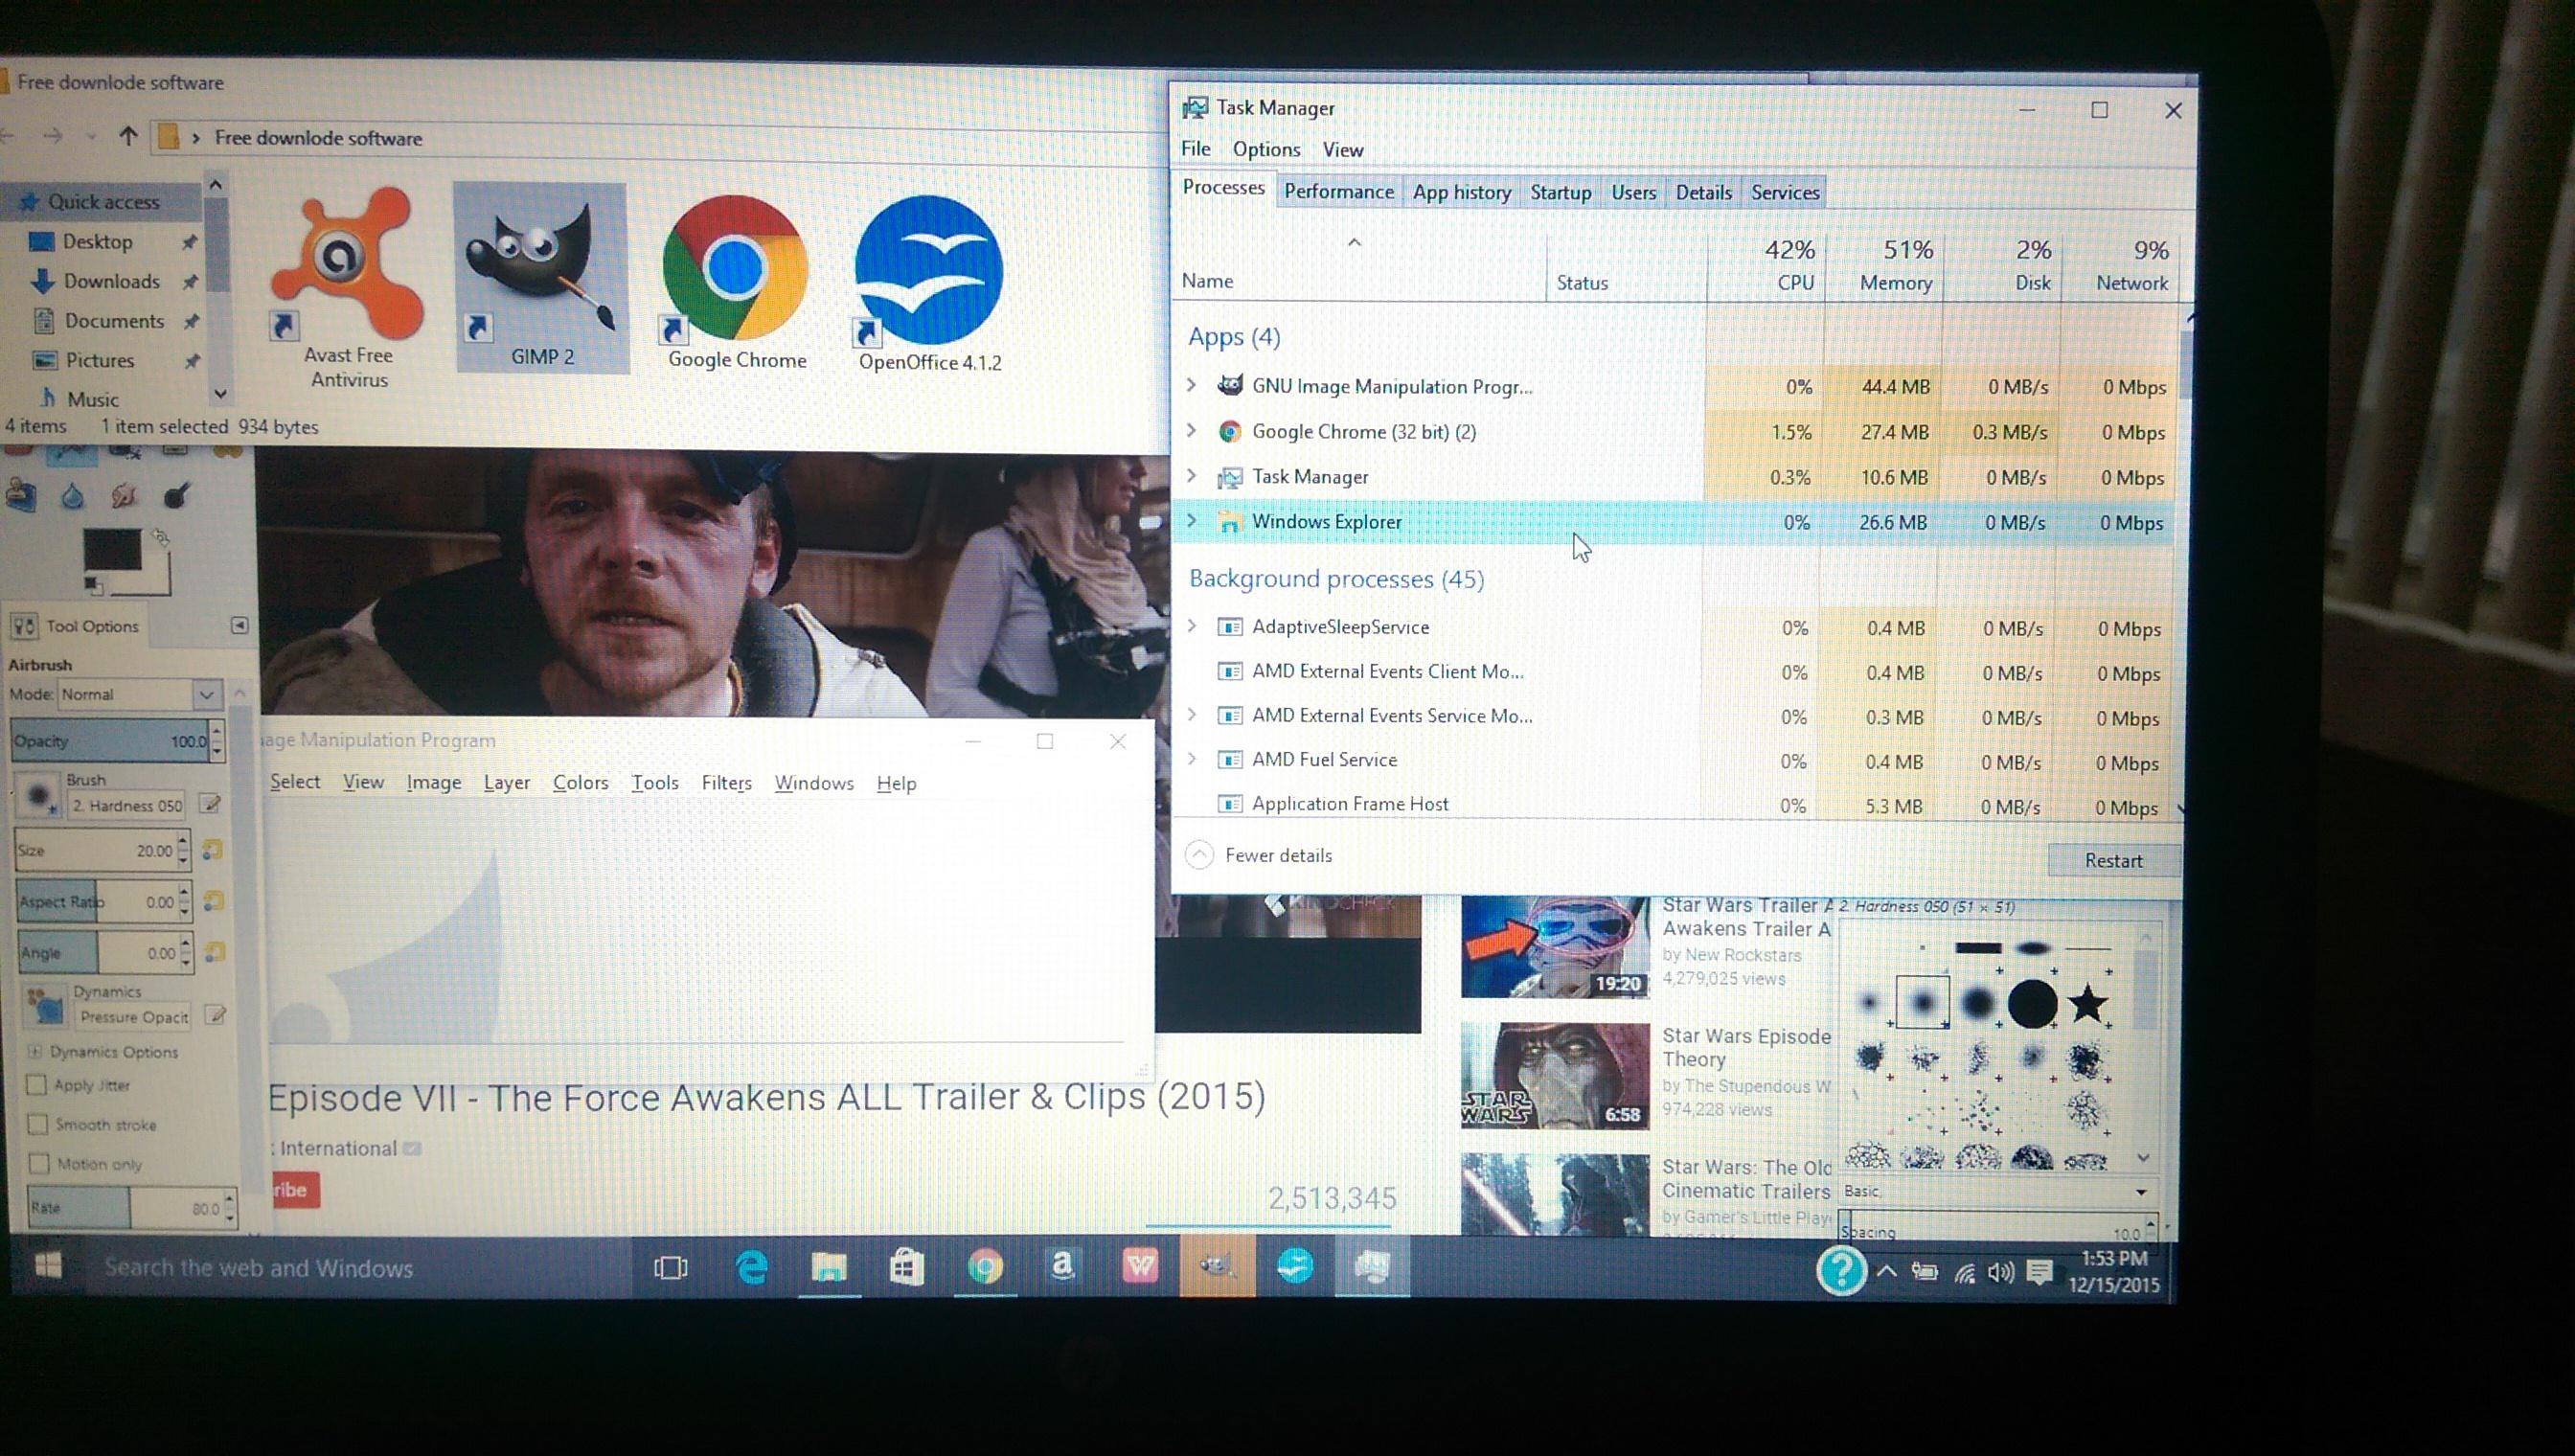
Task: Click the Task View taskbar button
Action: [670, 1268]
